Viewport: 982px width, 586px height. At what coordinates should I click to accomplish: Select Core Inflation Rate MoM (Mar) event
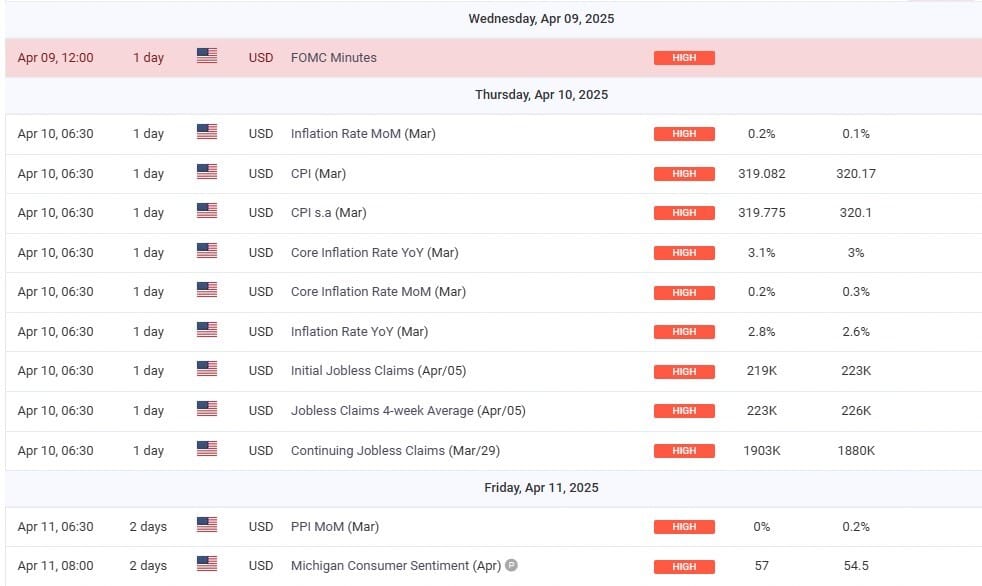point(378,292)
